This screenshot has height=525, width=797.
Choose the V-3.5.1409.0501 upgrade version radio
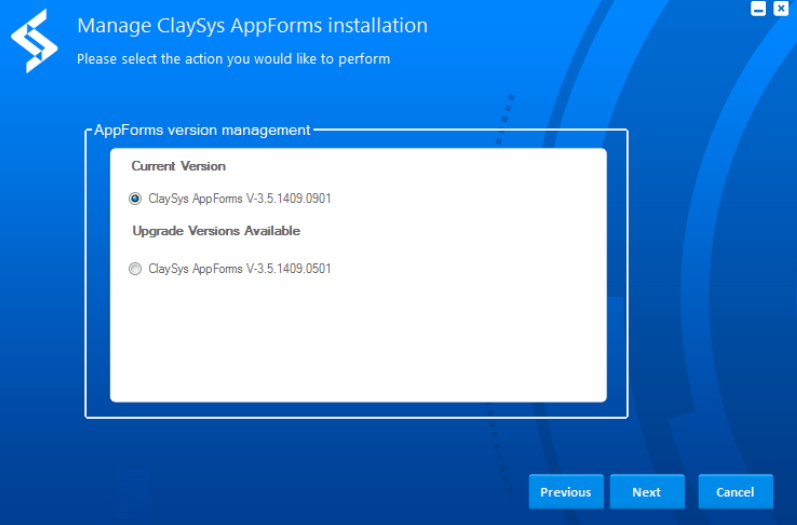pyautogui.click(x=135, y=268)
